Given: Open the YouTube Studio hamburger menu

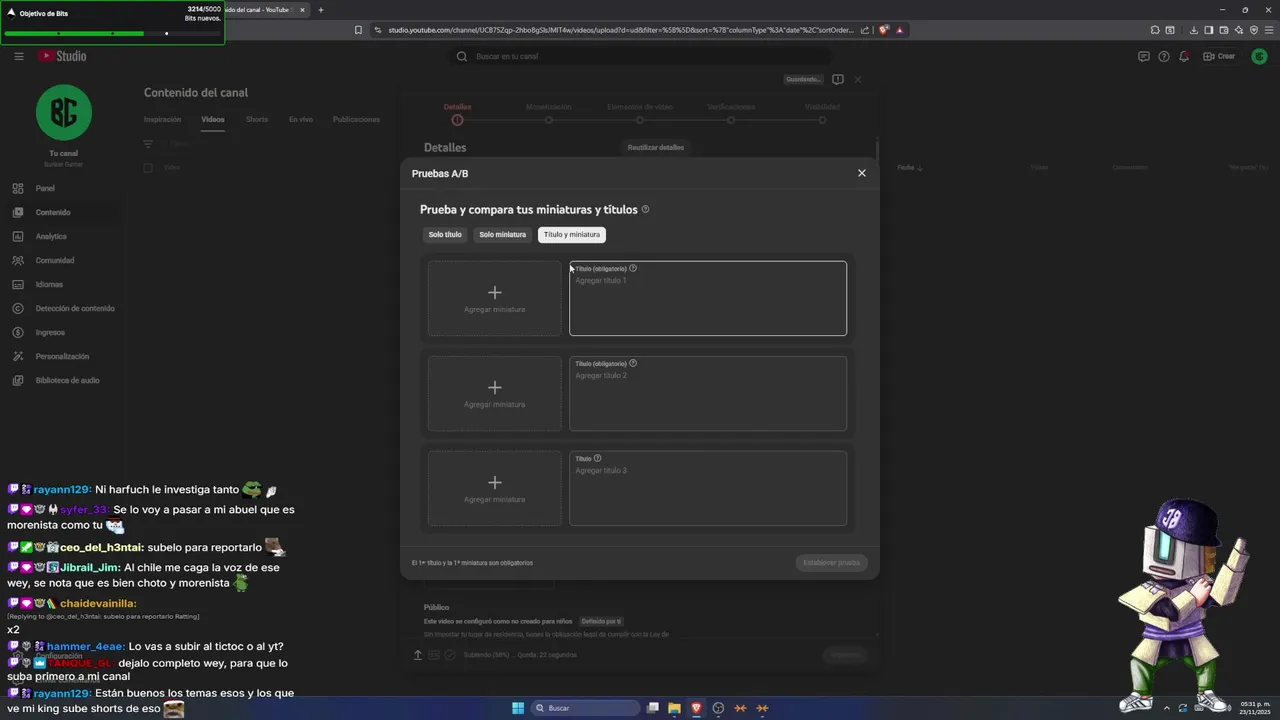Looking at the screenshot, I should pos(19,56).
